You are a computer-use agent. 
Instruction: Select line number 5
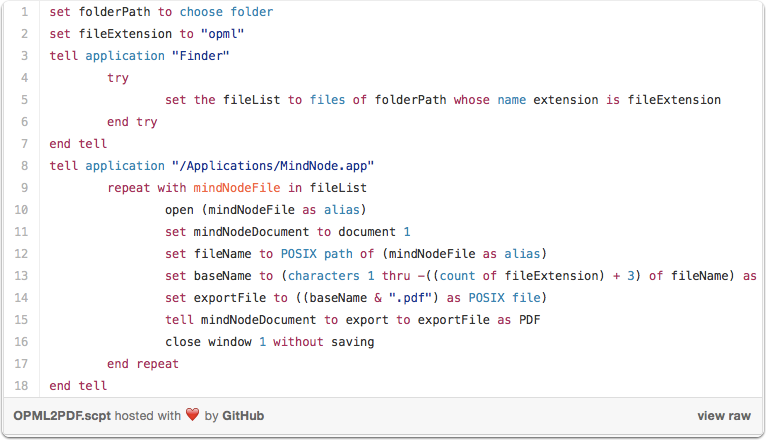point(24,100)
